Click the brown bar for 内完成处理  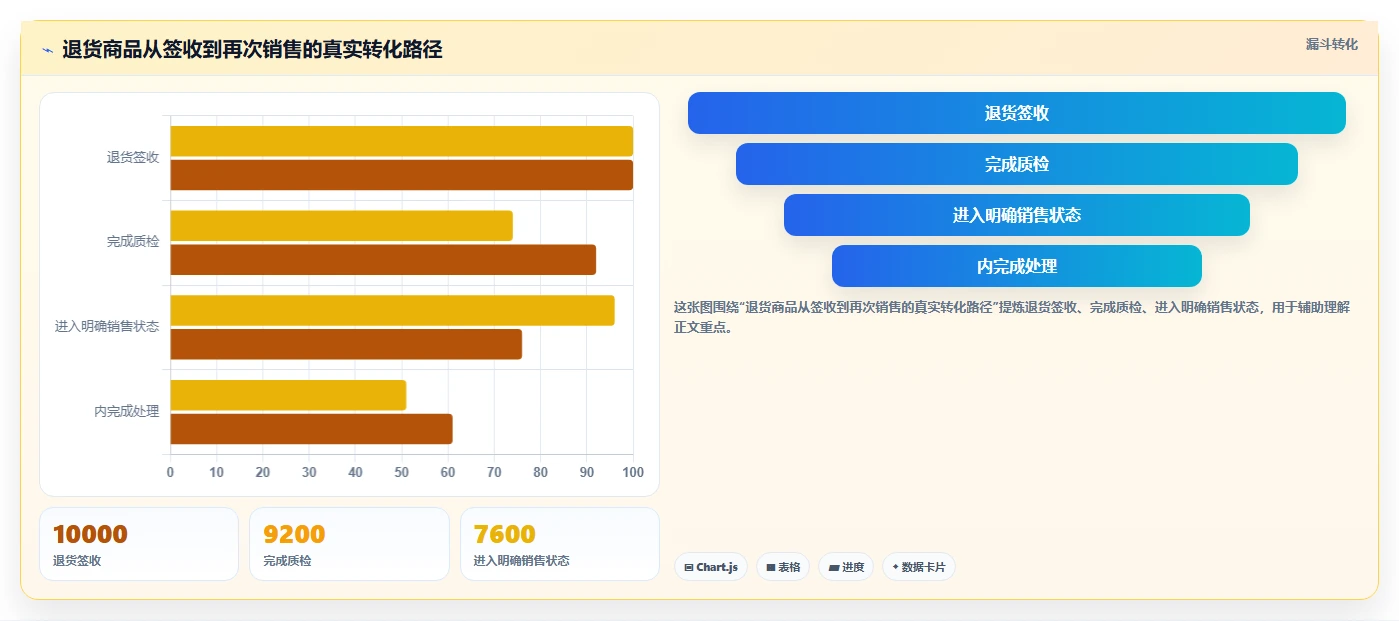(311, 429)
